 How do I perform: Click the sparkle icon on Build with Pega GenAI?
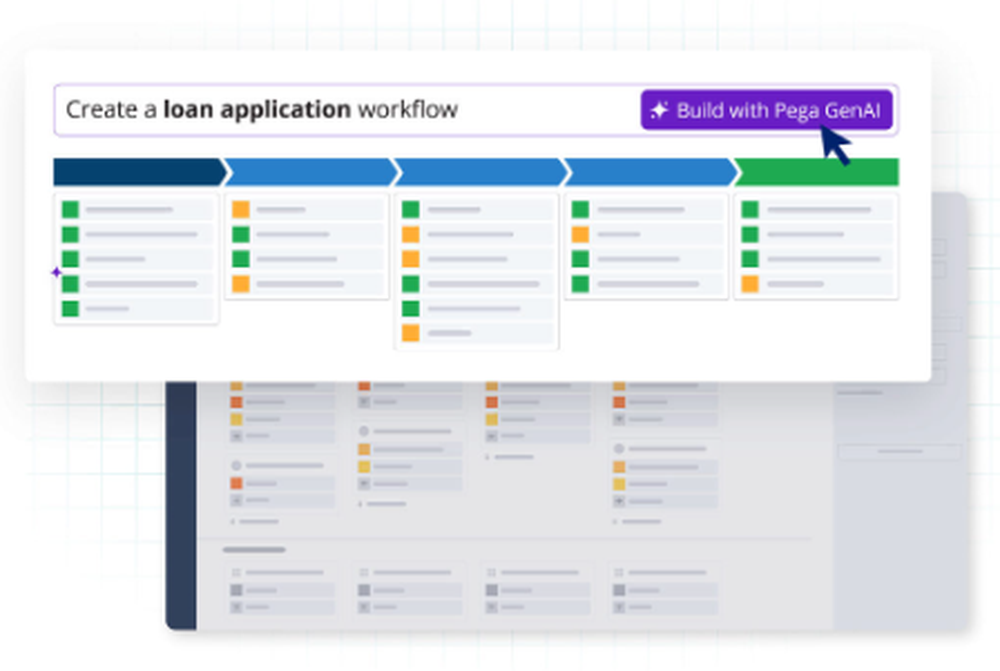tap(659, 110)
